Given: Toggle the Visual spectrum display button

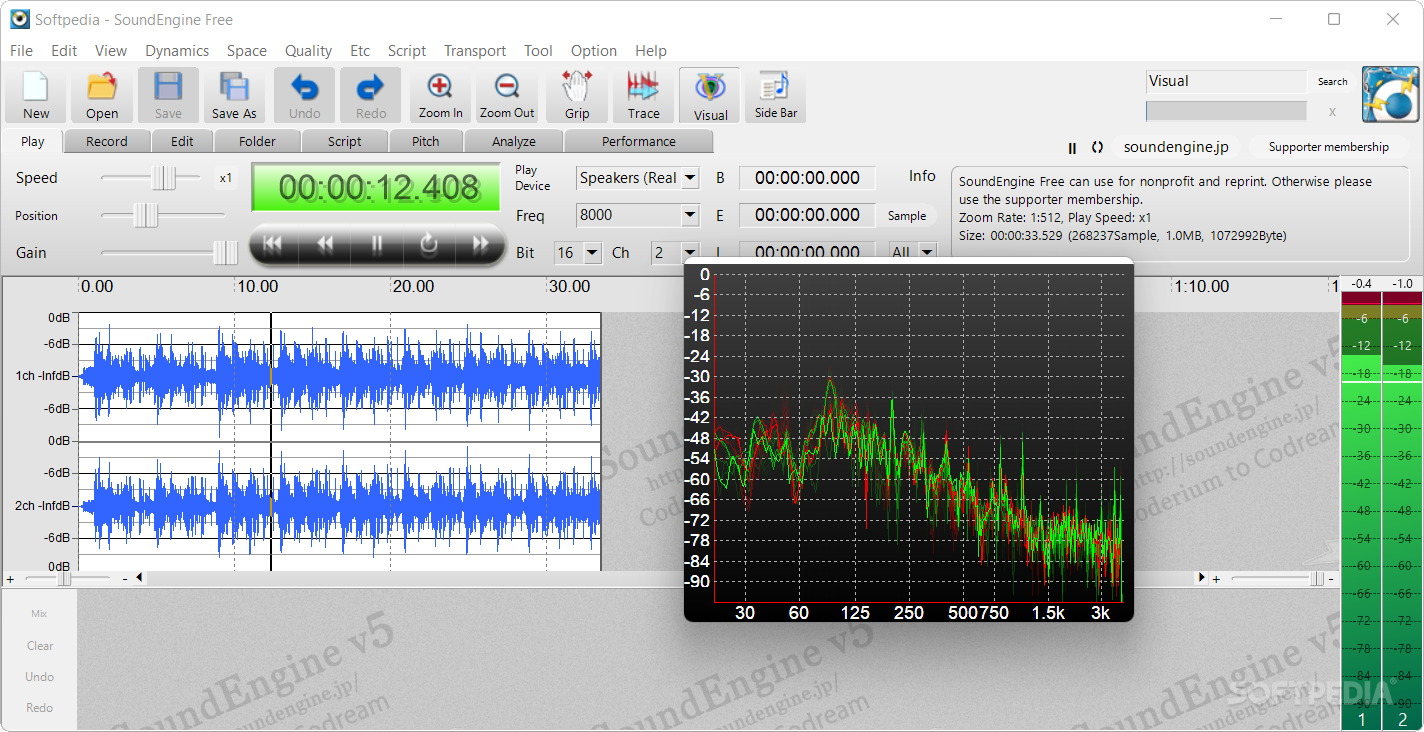Looking at the screenshot, I should [x=710, y=96].
